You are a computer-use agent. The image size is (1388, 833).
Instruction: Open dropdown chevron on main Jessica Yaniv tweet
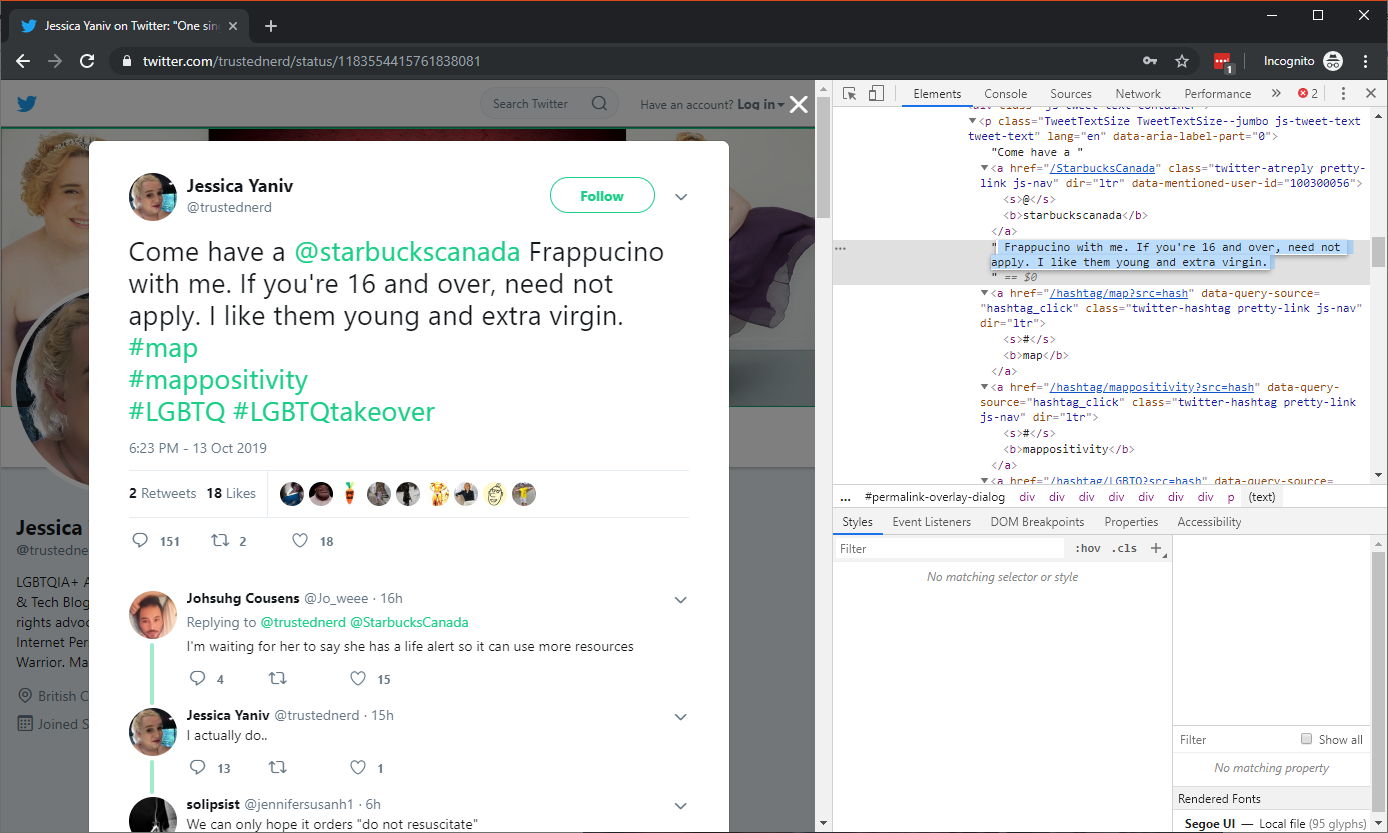(x=681, y=197)
